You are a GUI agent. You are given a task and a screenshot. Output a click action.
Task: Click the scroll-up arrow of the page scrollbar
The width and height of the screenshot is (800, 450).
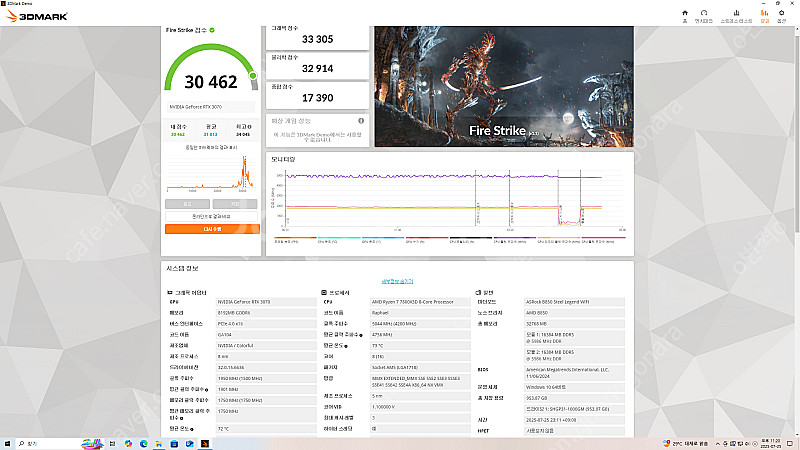click(796, 30)
